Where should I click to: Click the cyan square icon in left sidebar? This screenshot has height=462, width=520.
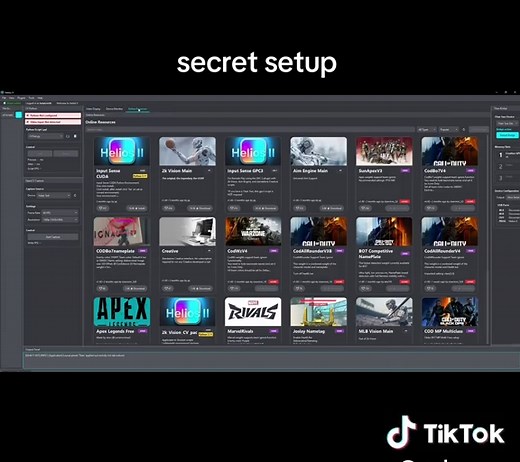[x=19, y=115]
